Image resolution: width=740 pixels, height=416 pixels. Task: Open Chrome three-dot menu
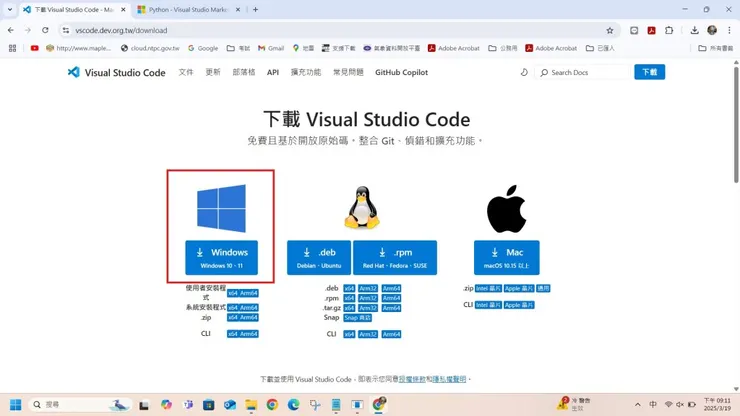click(729, 30)
